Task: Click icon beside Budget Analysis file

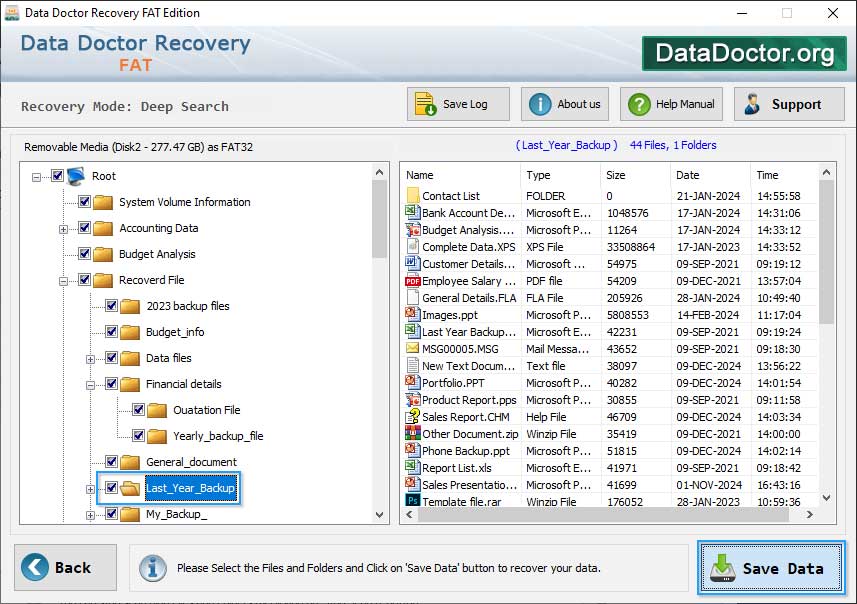Action: (x=413, y=229)
